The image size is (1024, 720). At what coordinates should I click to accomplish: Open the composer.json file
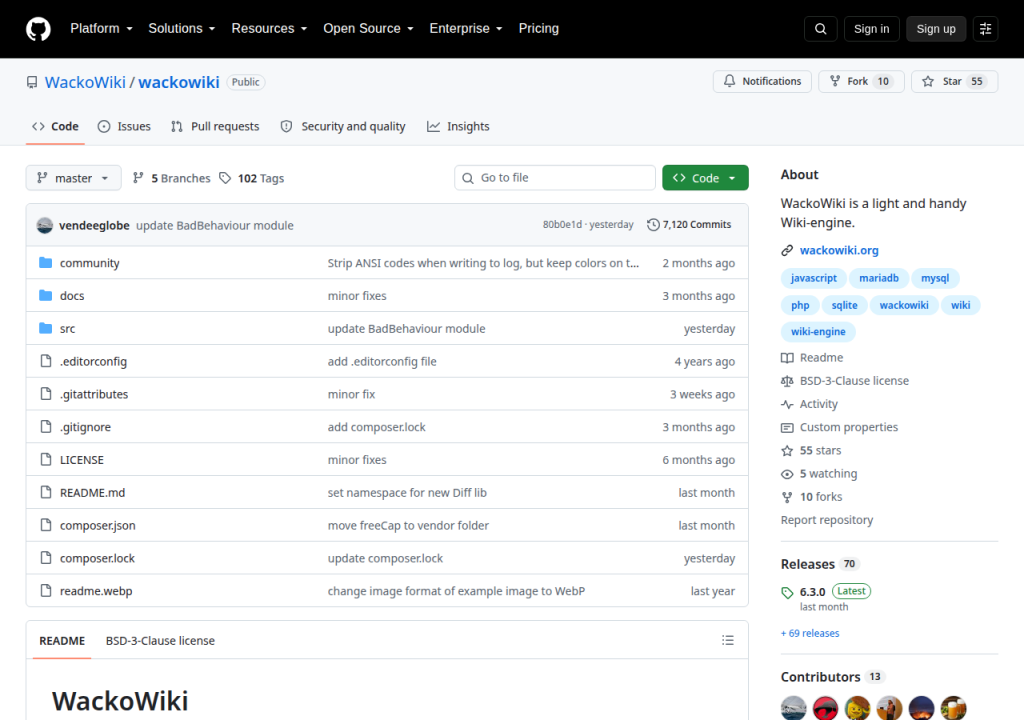pos(98,525)
